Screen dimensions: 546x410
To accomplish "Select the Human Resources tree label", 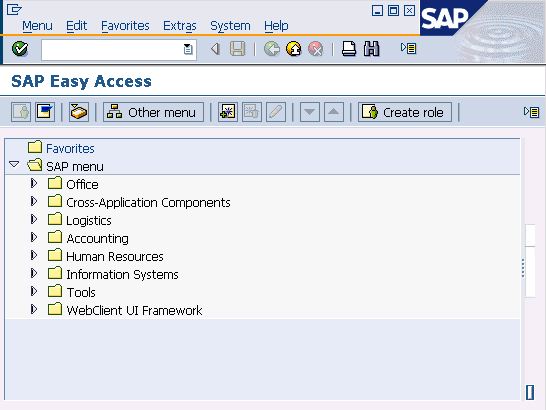I will click(x=115, y=257).
